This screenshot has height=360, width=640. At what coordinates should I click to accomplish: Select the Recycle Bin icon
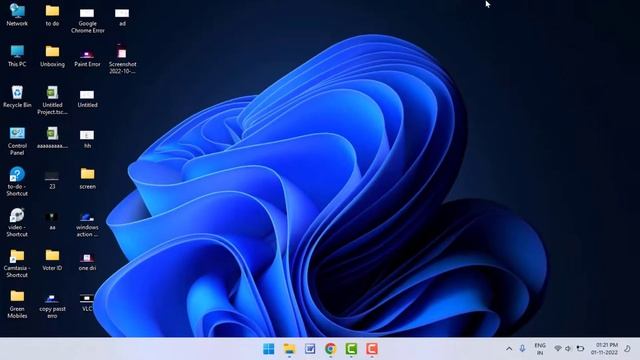[17, 97]
